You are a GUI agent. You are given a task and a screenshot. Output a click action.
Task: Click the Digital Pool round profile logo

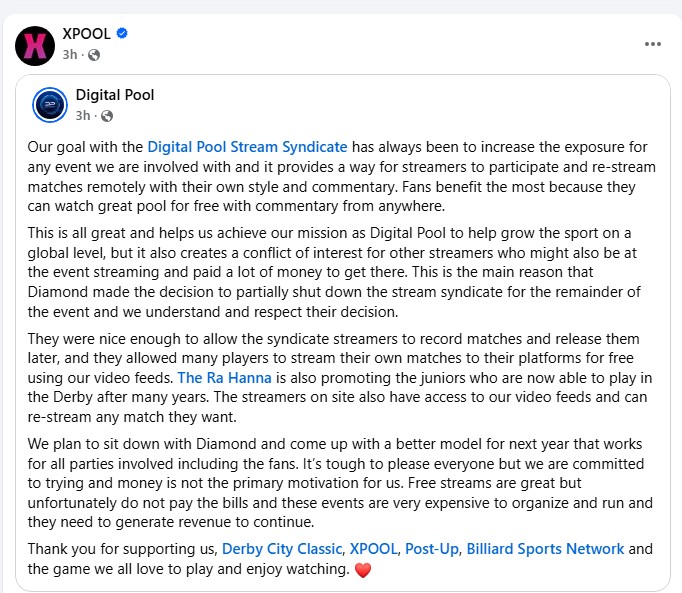(x=50, y=105)
